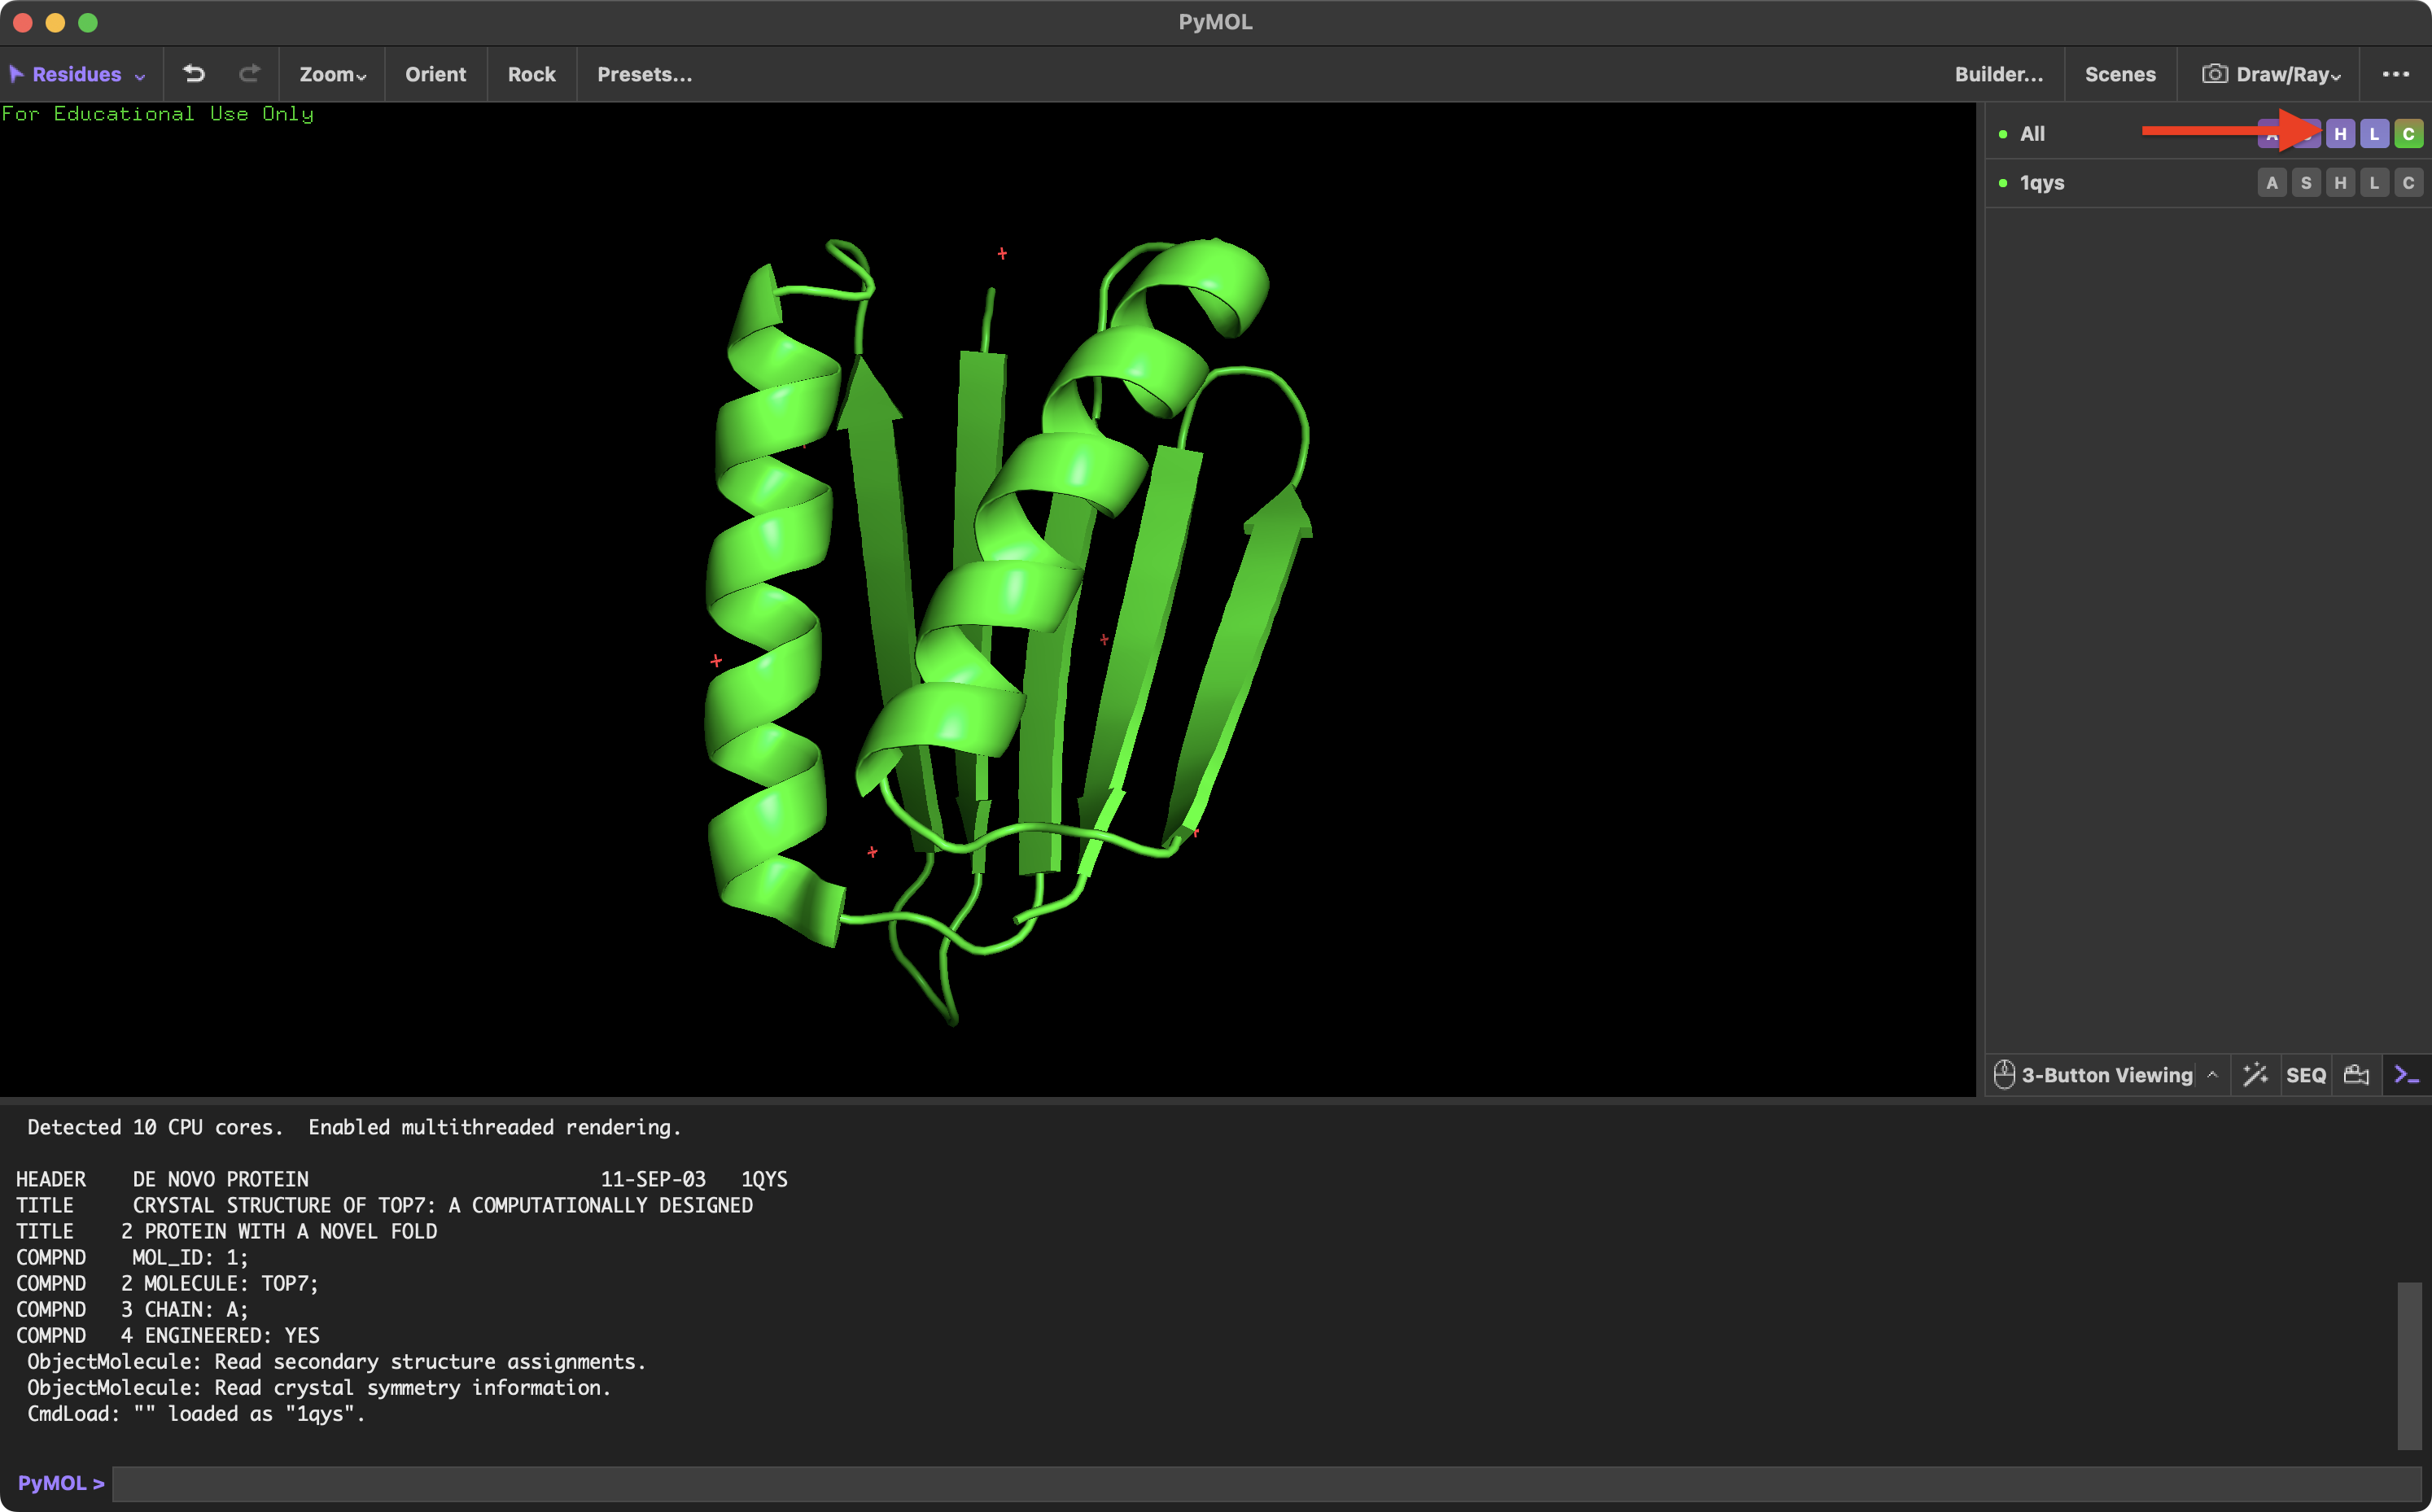This screenshot has height=1512, width=2432.
Task: Open the Builder panel
Action: click(x=1999, y=74)
